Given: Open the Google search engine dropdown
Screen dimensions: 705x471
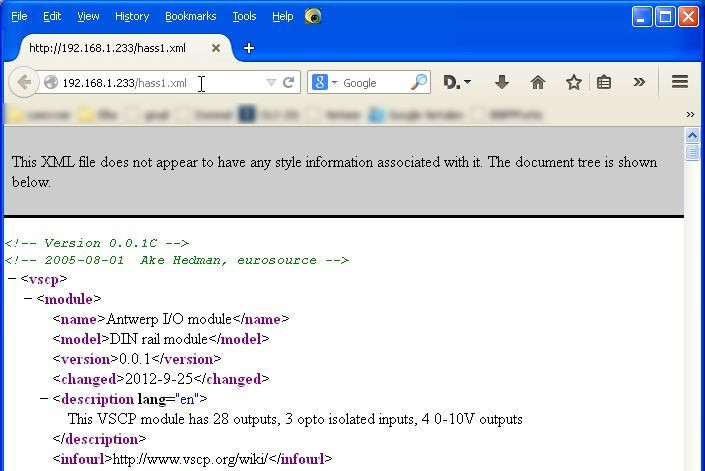Looking at the screenshot, I should (323, 83).
